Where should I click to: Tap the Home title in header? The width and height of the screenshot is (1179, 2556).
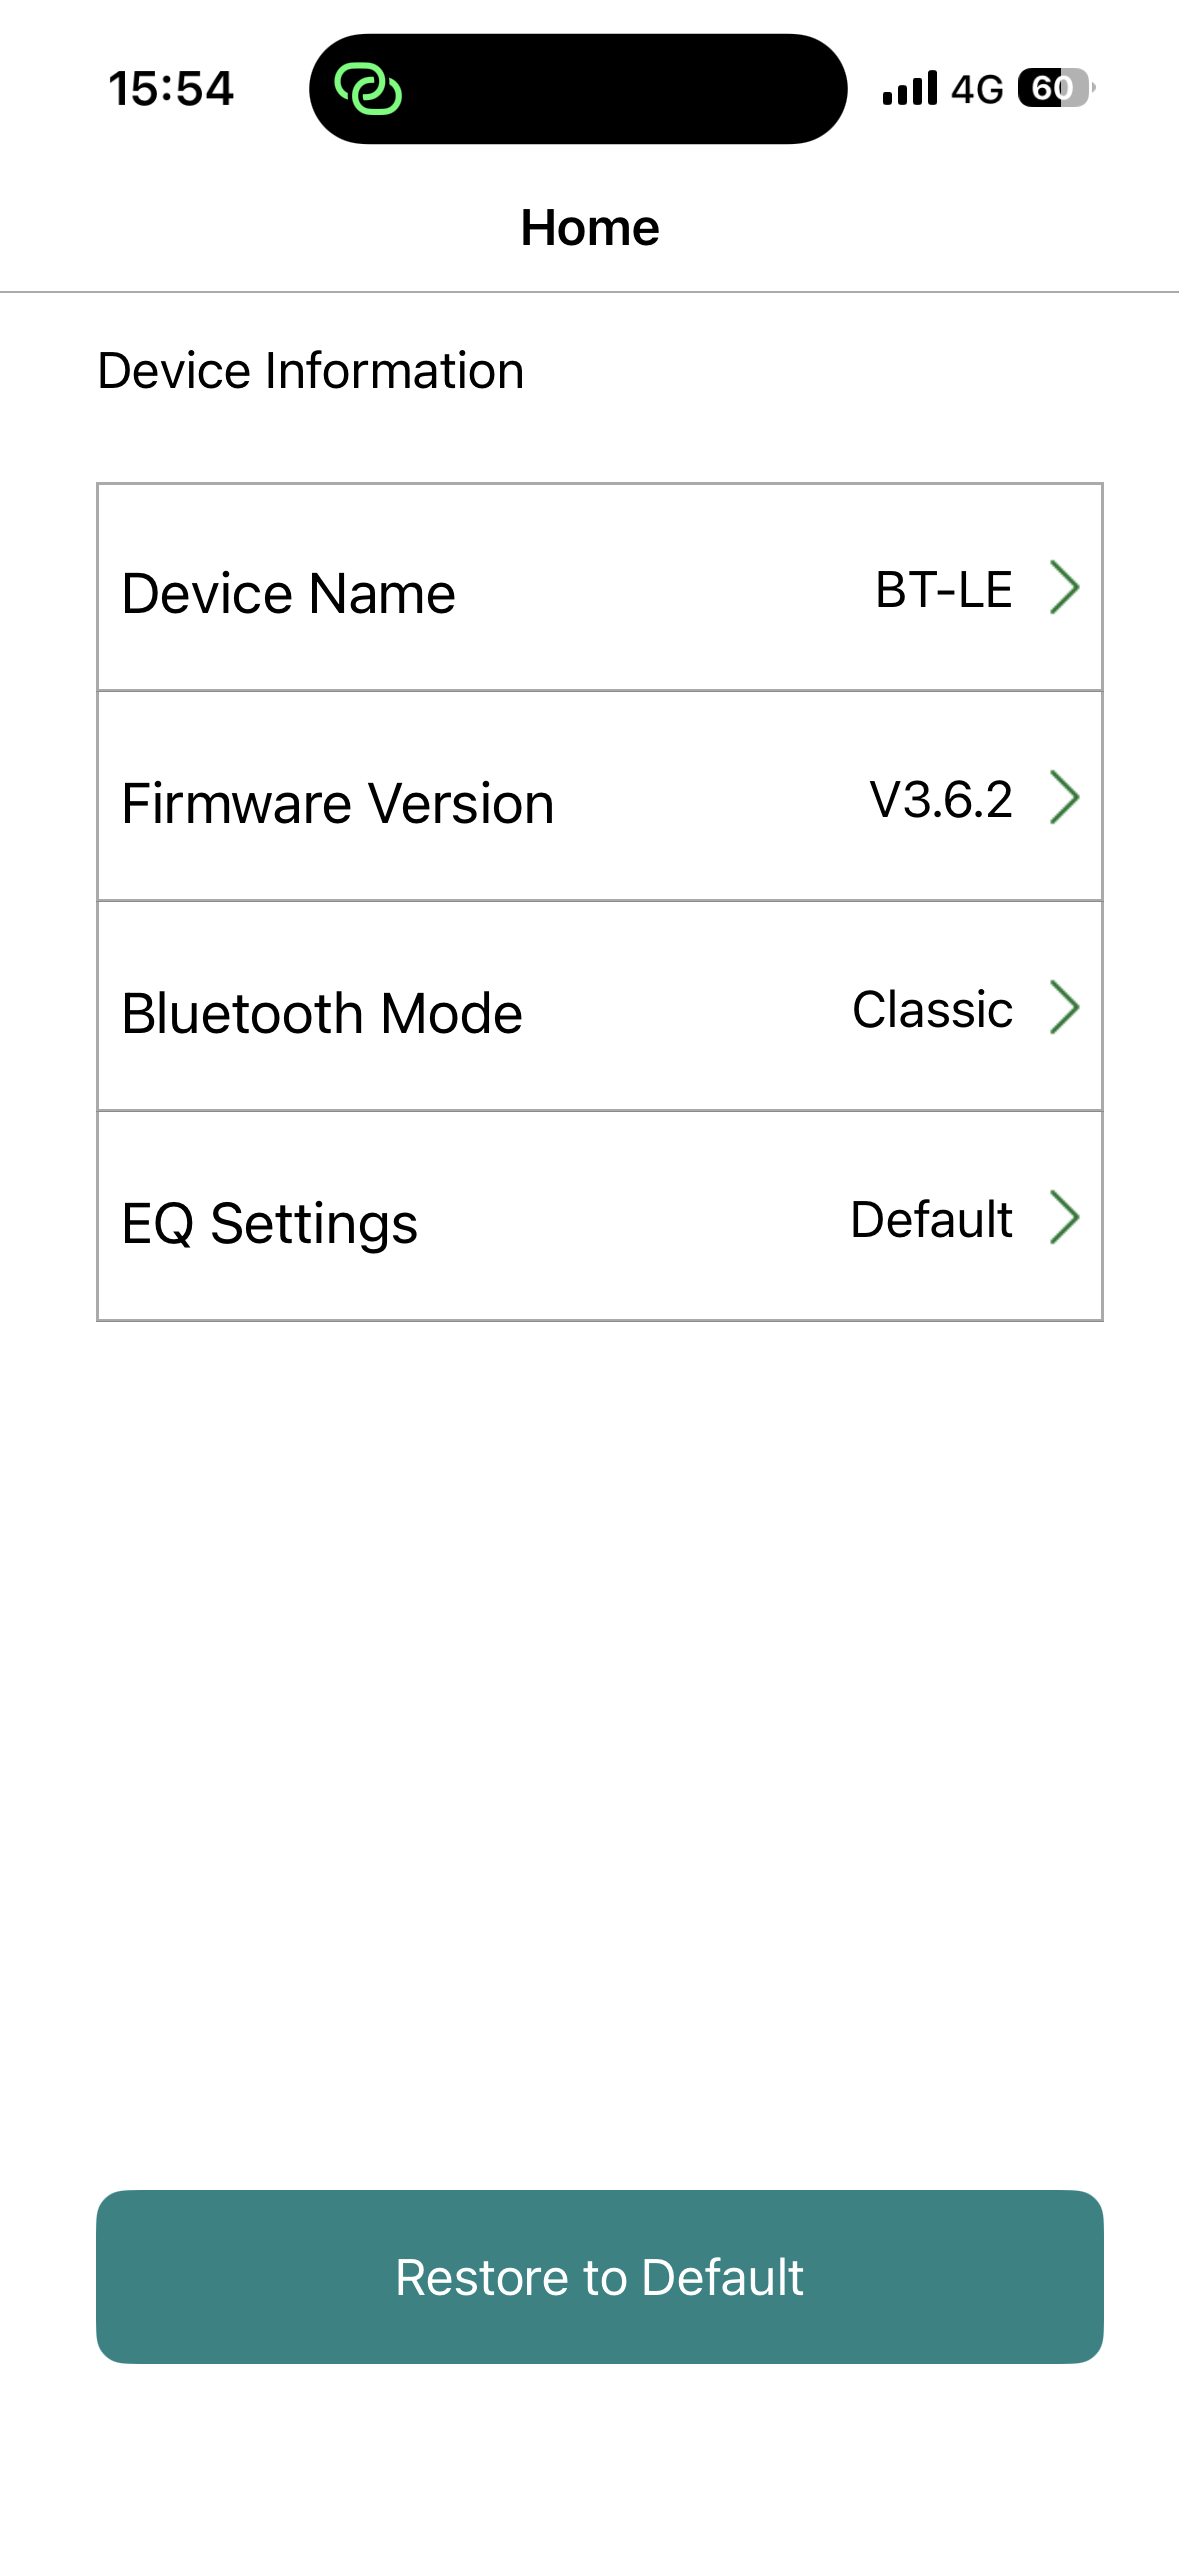590,228
